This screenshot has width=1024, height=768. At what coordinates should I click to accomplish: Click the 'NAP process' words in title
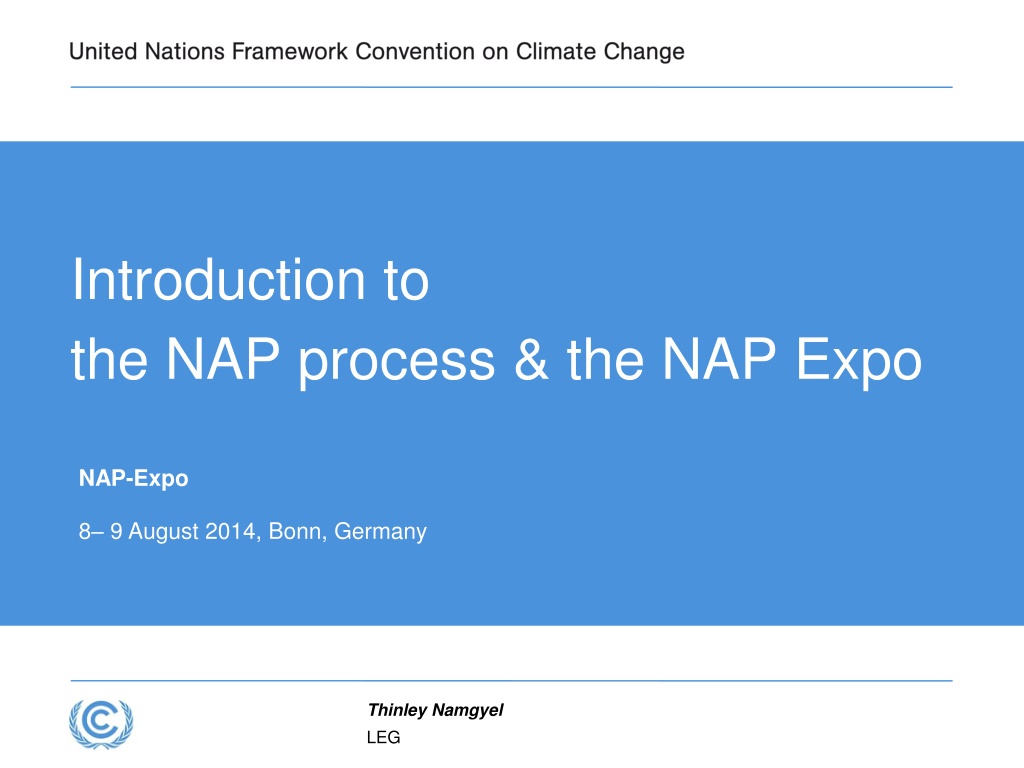tap(330, 360)
